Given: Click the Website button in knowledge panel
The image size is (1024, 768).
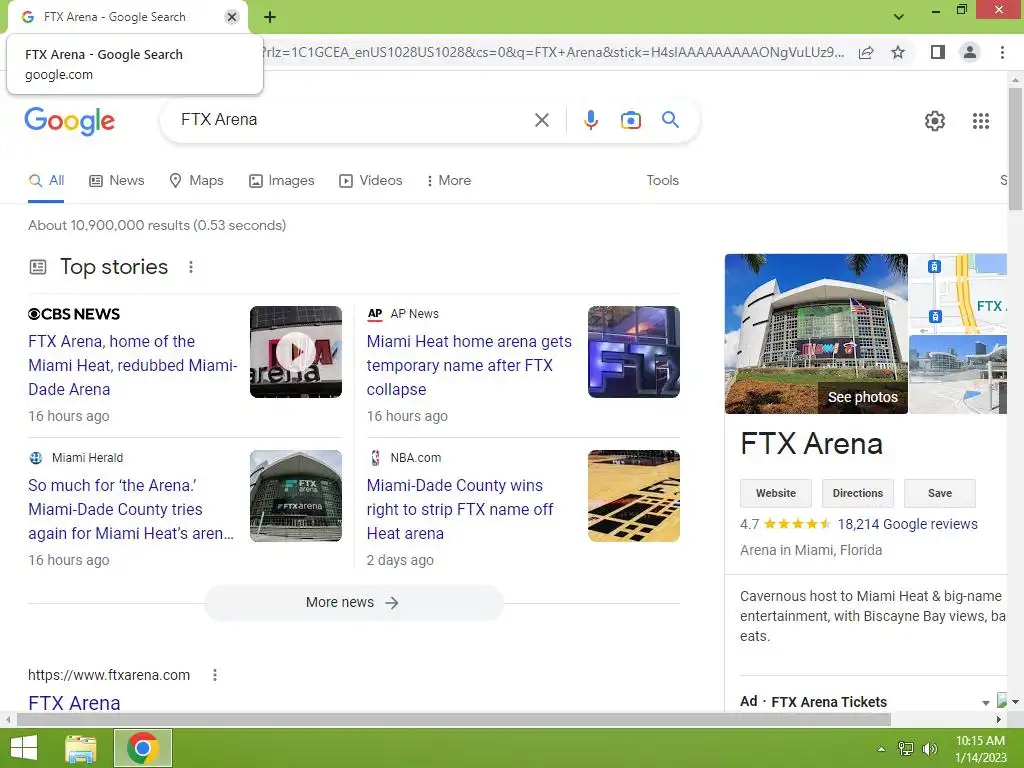Looking at the screenshot, I should pyautogui.click(x=776, y=493).
